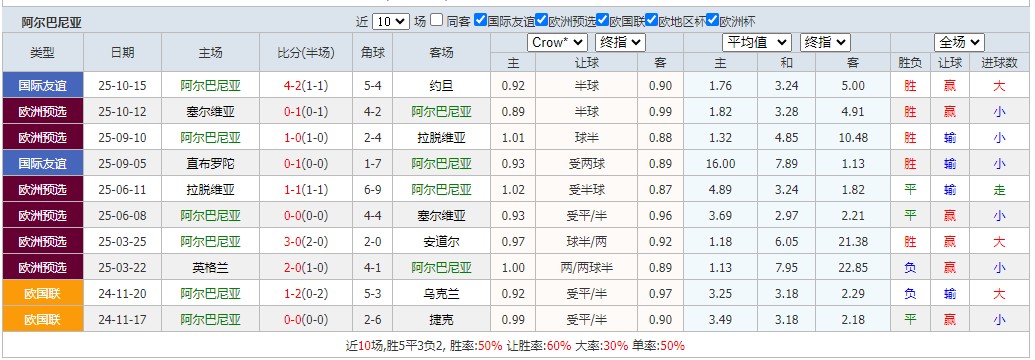
Task: Uncheck the 欧洲预选 filter checkbox
Action: 541,20
